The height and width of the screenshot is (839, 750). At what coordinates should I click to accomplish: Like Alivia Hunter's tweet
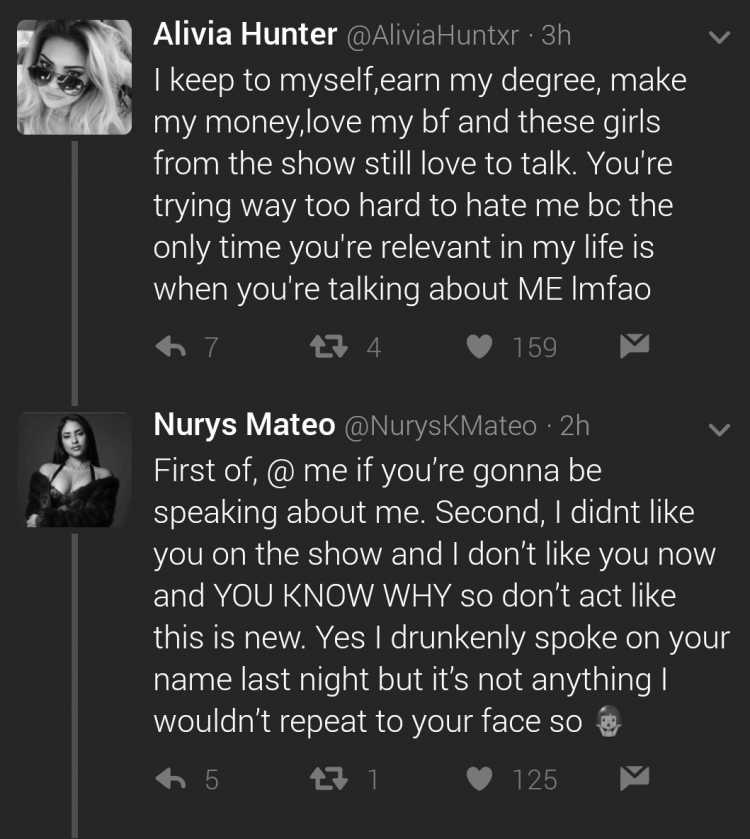tap(479, 346)
